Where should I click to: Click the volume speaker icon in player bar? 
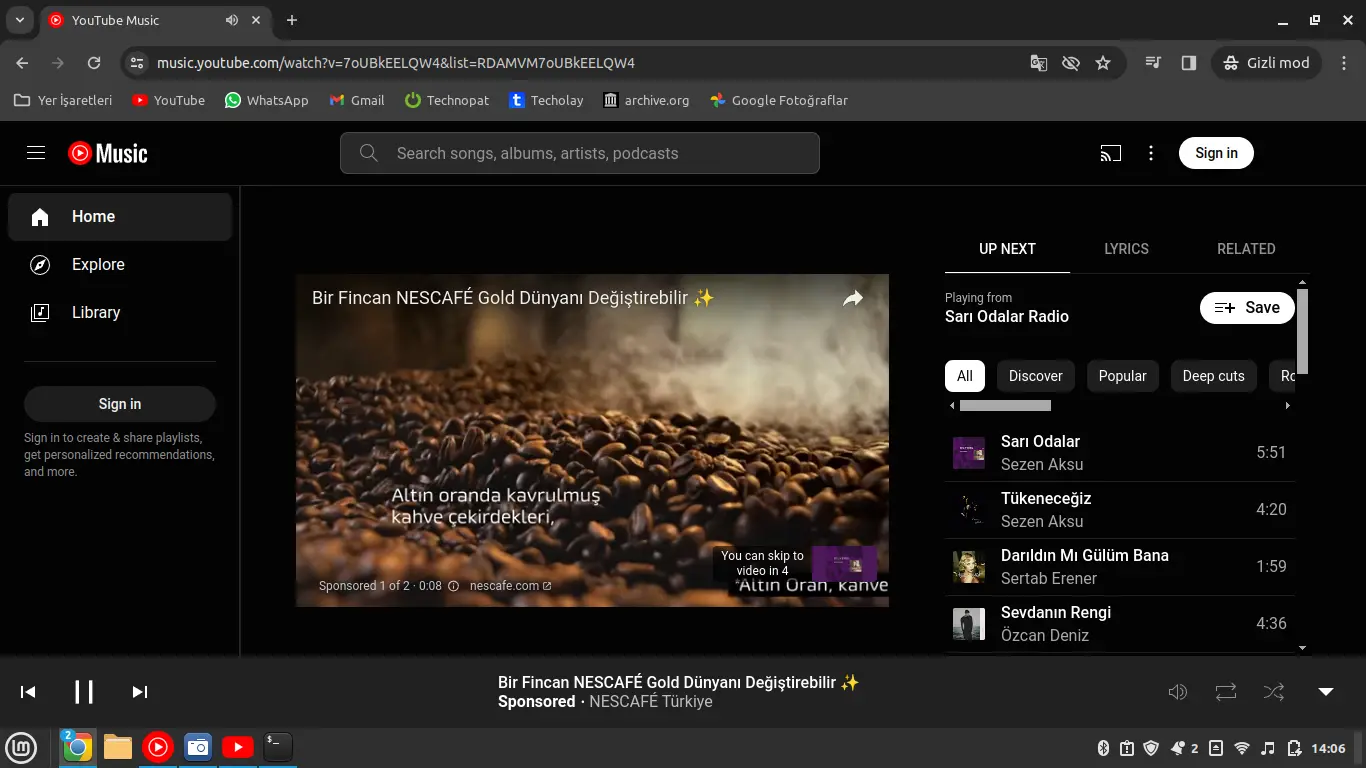pyautogui.click(x=1178, y=692)
